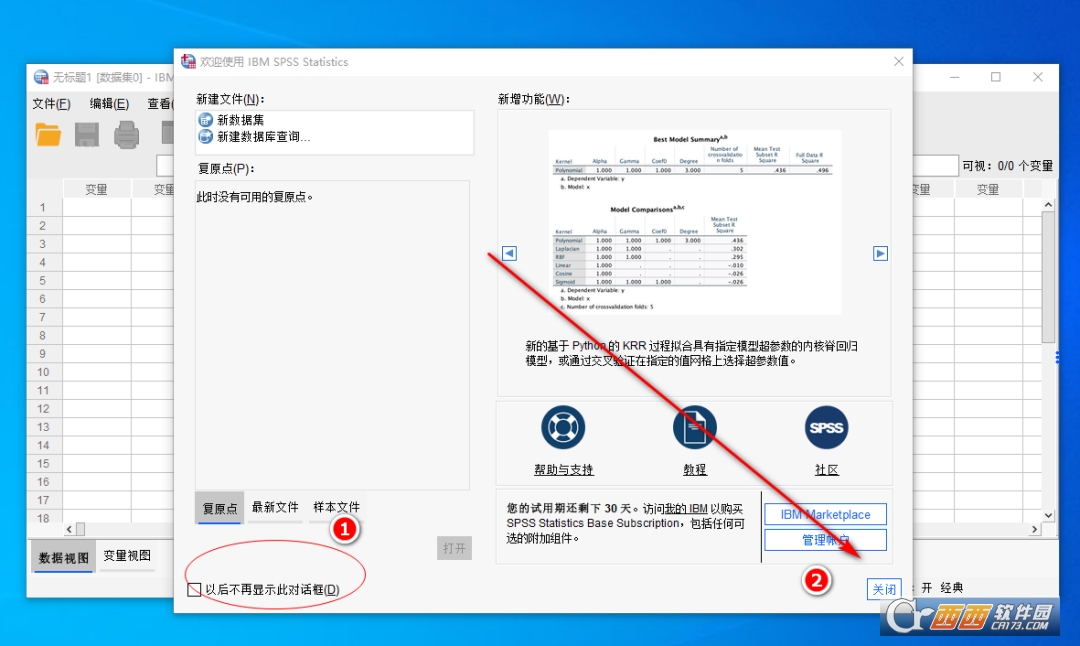Click the Save floppy disk toolbar icon
The image size is (1080, 646).
tap(87, 134)
